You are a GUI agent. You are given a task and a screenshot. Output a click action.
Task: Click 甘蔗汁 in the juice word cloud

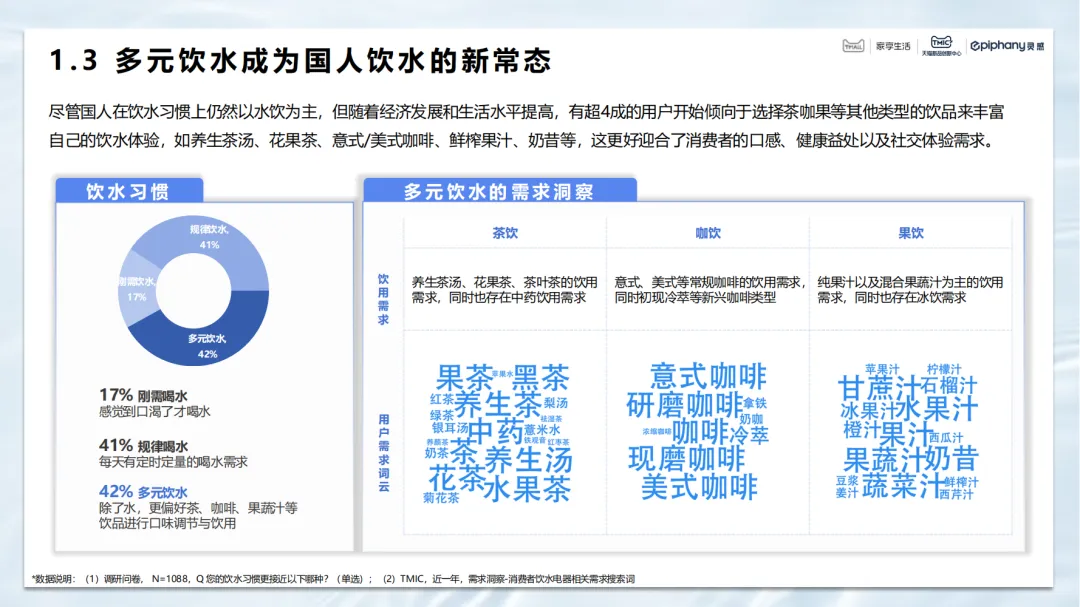878,387
